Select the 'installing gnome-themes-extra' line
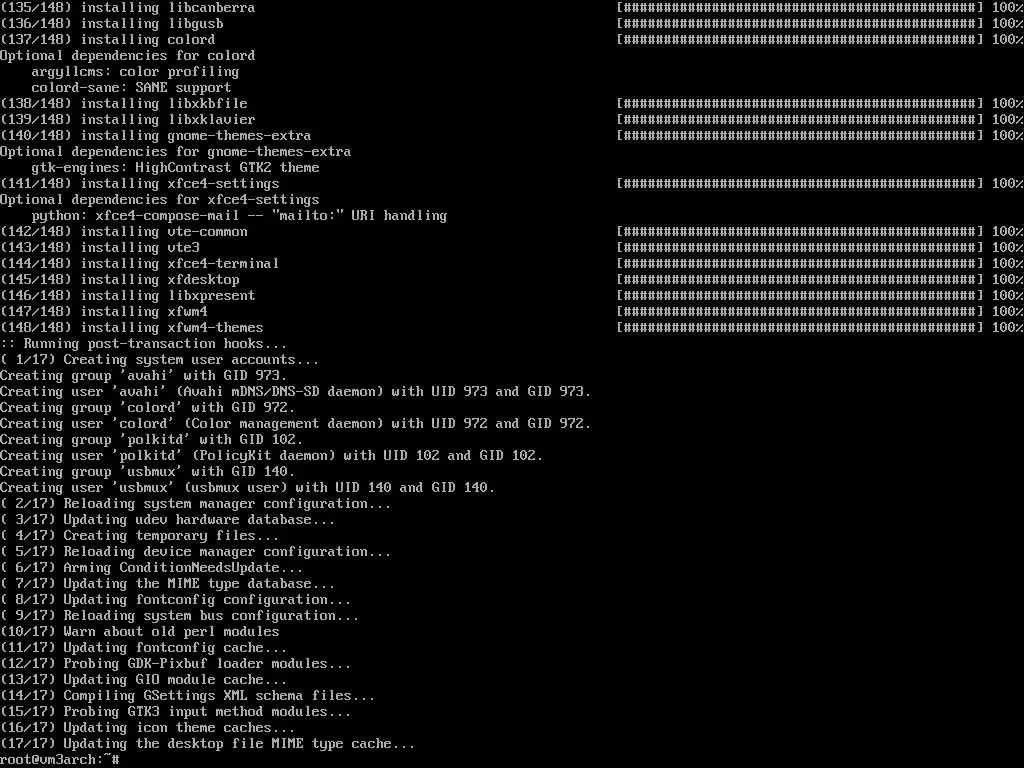The image size is (1024, 768). click(155, 136)
